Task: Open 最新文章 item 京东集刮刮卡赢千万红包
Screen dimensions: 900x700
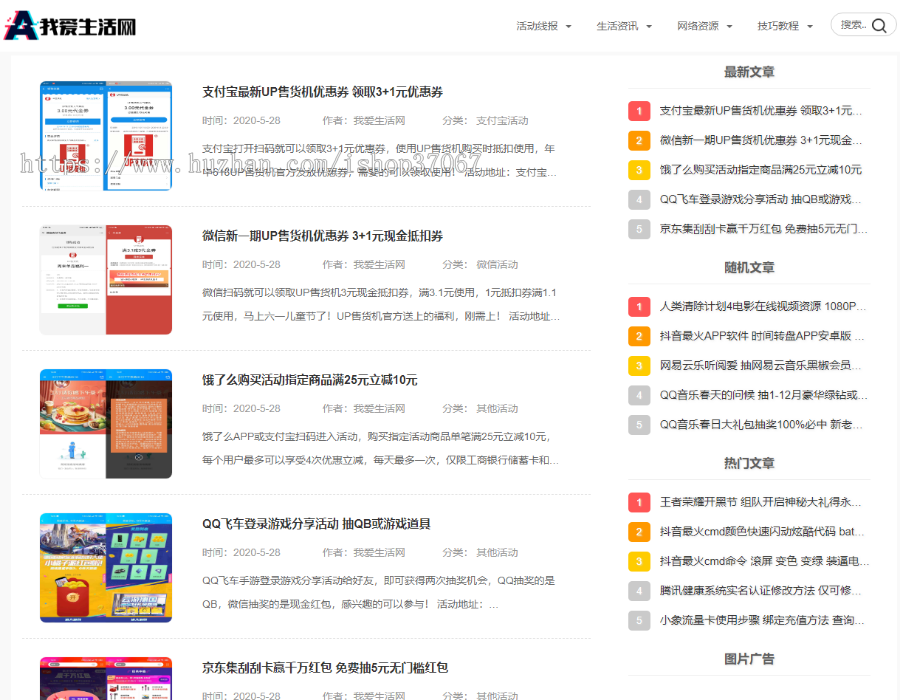Action: (763, 229)
